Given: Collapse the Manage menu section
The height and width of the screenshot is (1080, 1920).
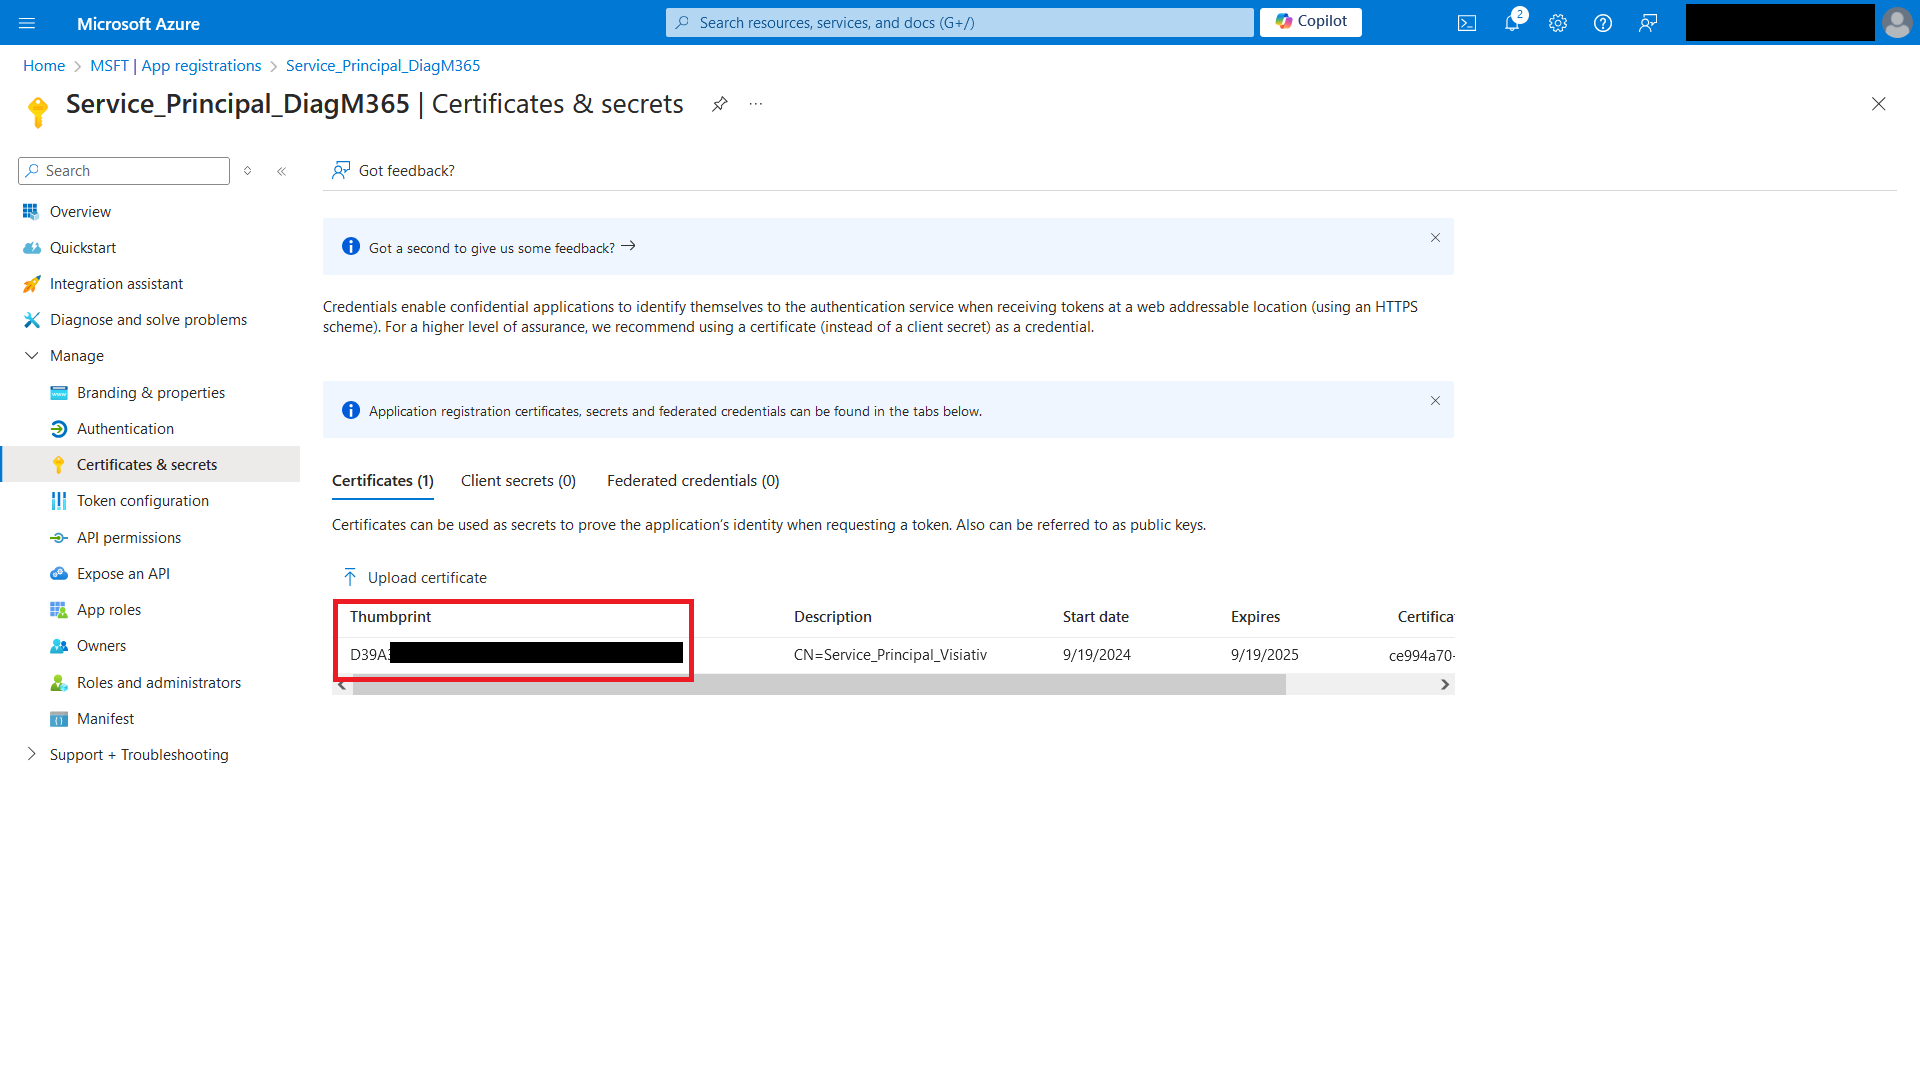Looking at the screenshot, I should tap(32, 356).
